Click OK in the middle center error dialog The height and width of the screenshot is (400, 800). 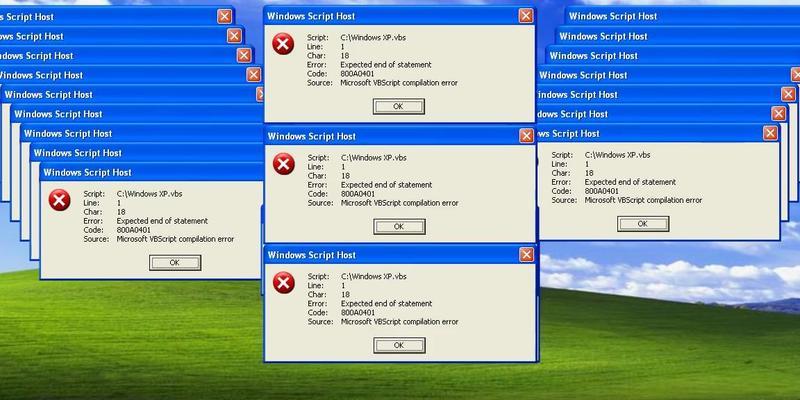(x=399, y=227)
